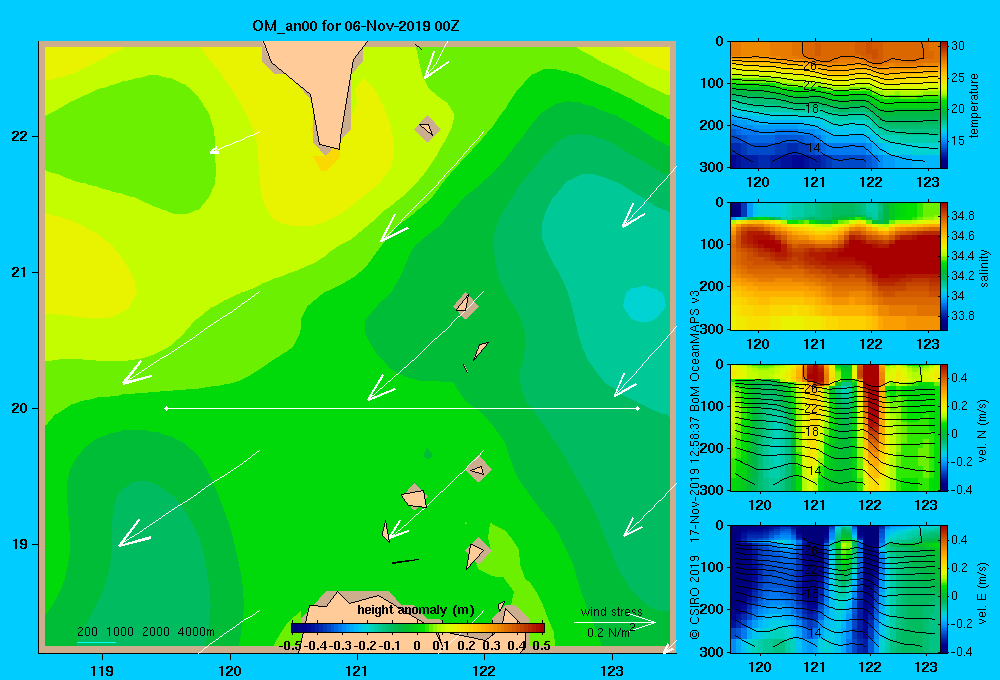Click the '-0.4' tick on the vel. N scale
Viewport: 1000px width, 680px height.
click(961, 489)
